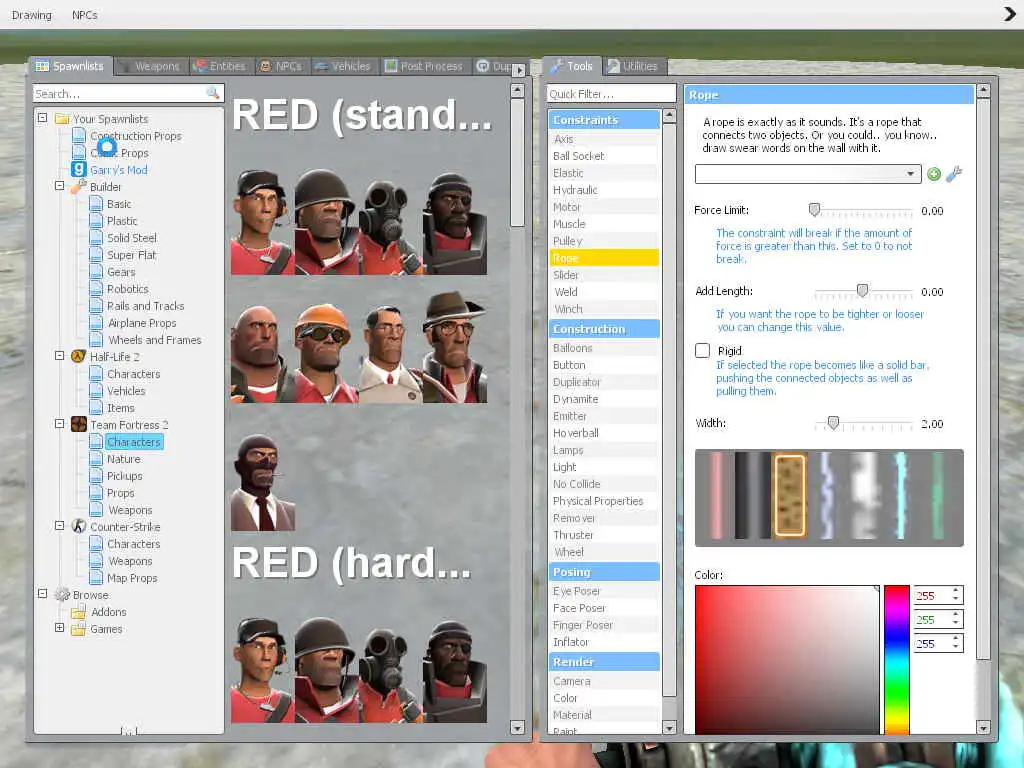Switch to the Weapons tab
Image resolution: width=1024 pixels, height=768 pixels.
[x=152, y=66]
